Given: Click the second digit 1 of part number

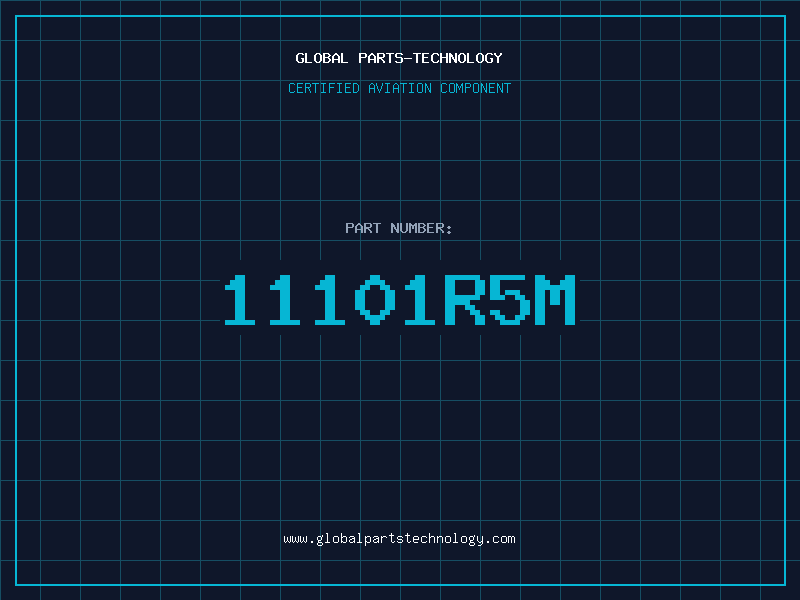Looking at the screenshot, I should 285,299.
